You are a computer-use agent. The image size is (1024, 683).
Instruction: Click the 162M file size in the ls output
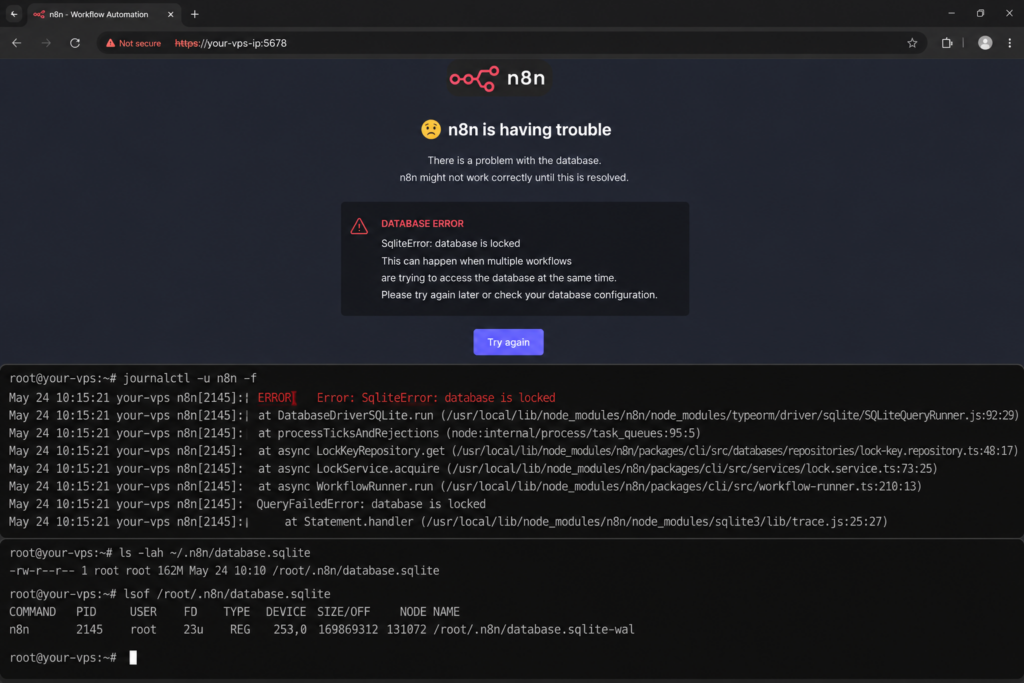(170, 571)
